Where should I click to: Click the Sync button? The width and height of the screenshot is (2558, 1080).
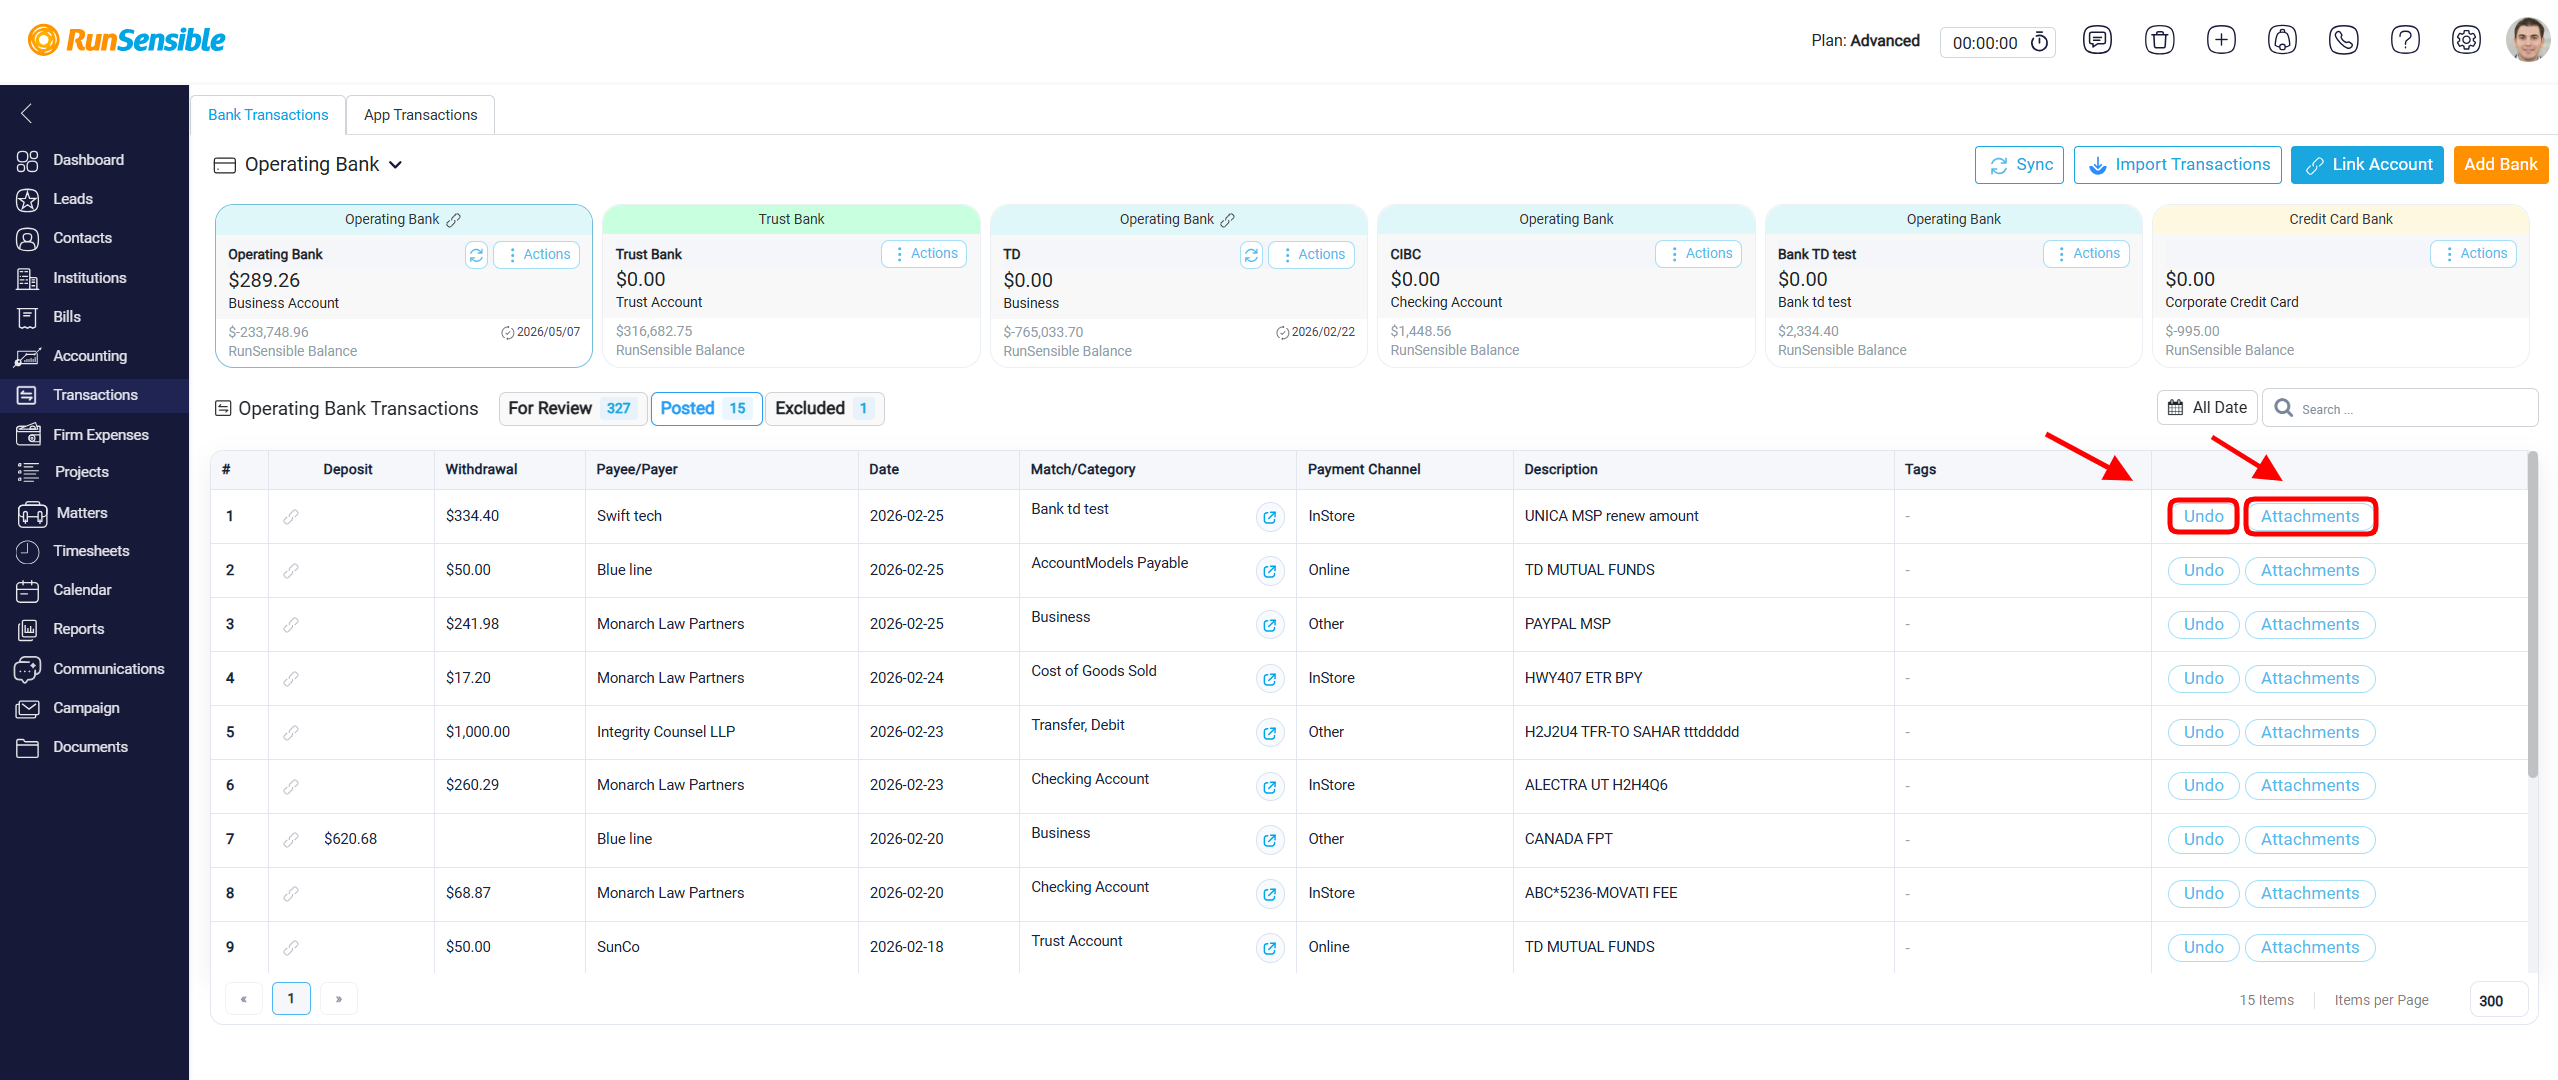(2020, 165)
